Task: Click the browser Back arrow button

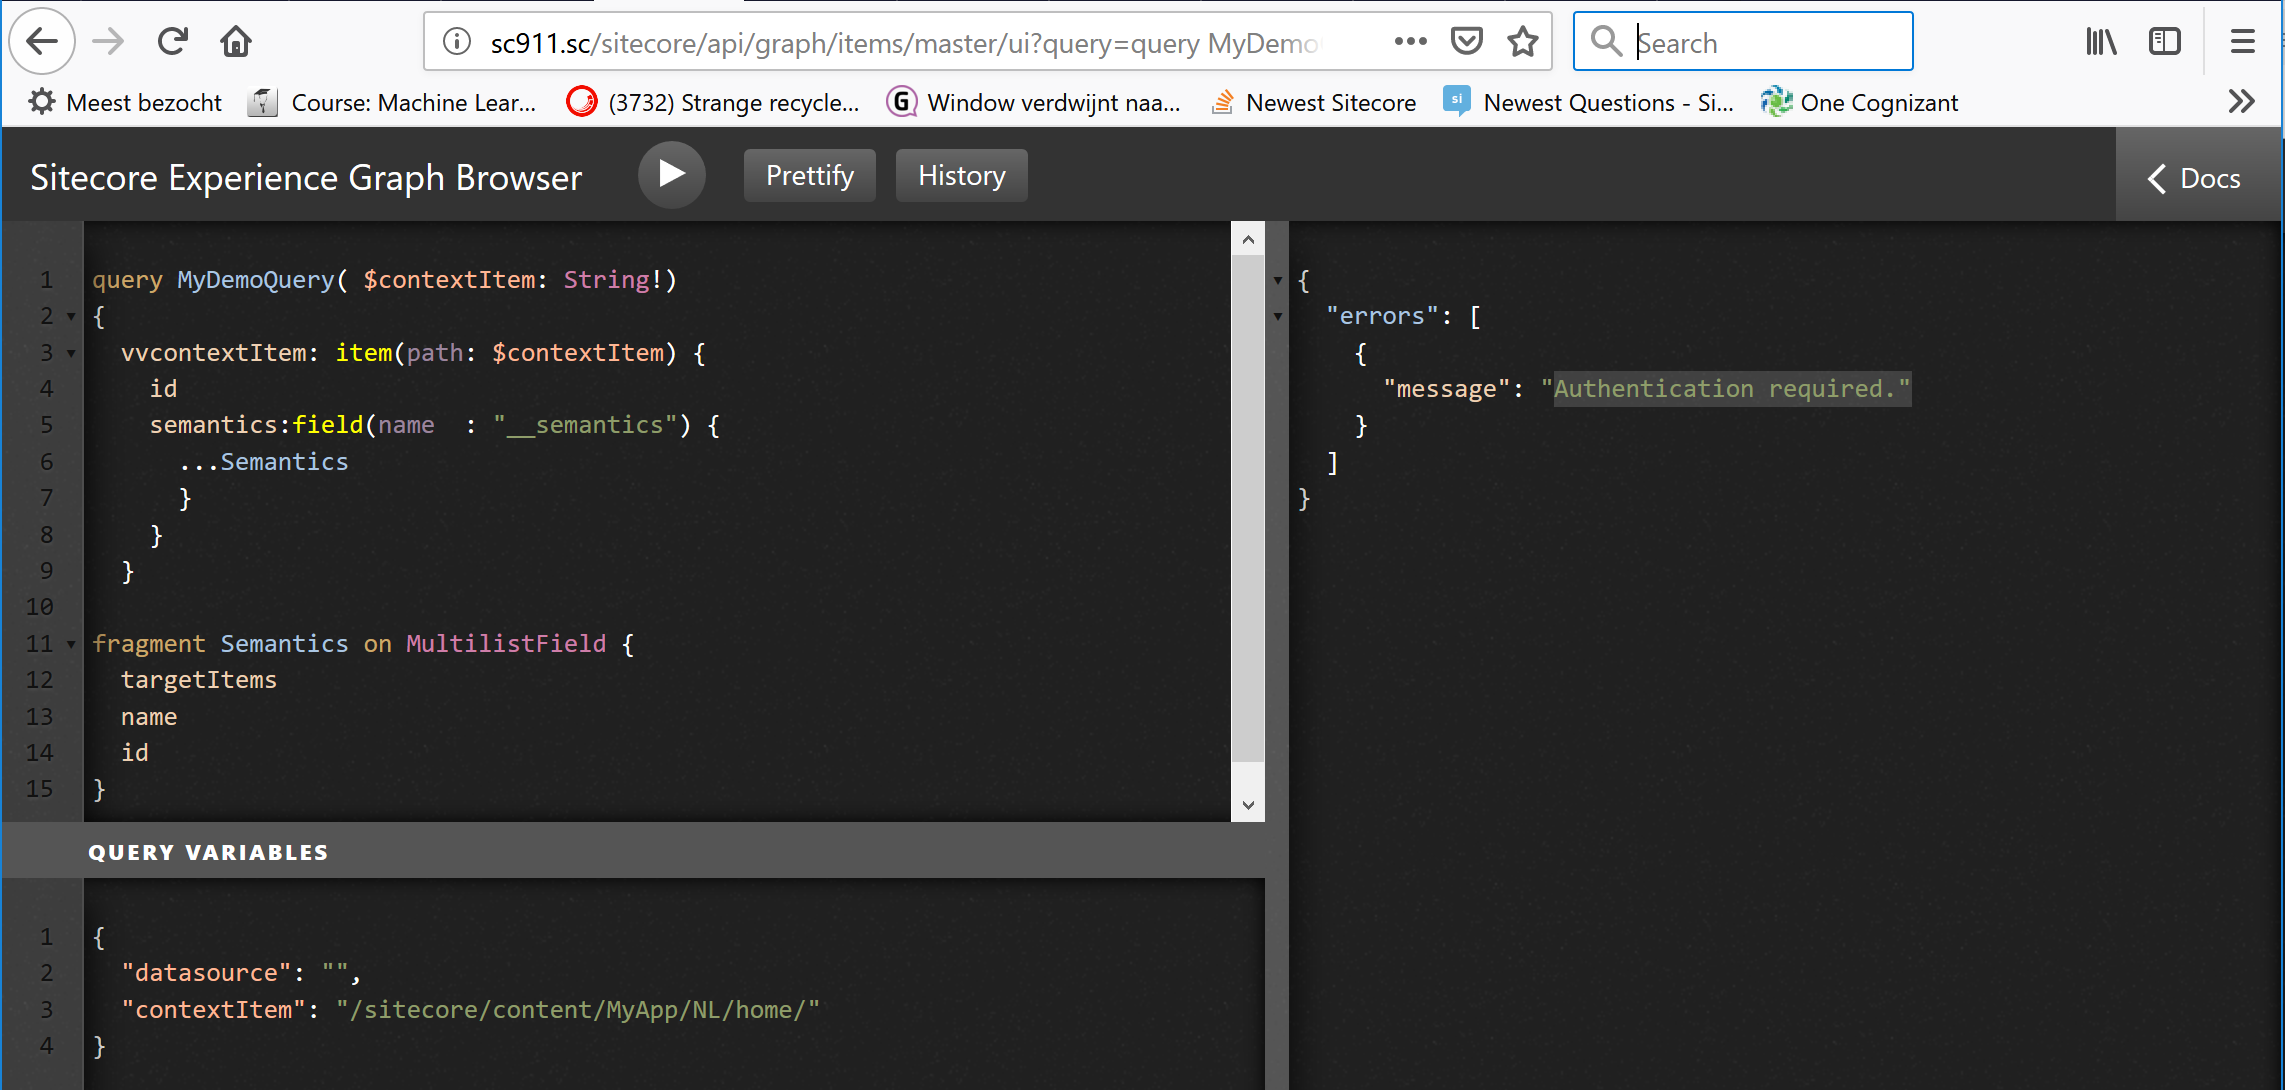Action: 41,42
